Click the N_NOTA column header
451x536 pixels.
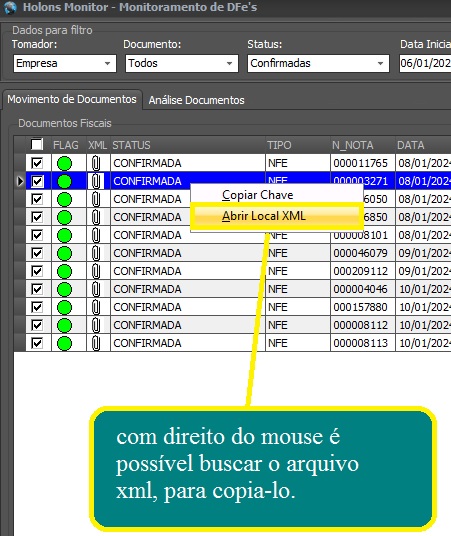[362, 145]
